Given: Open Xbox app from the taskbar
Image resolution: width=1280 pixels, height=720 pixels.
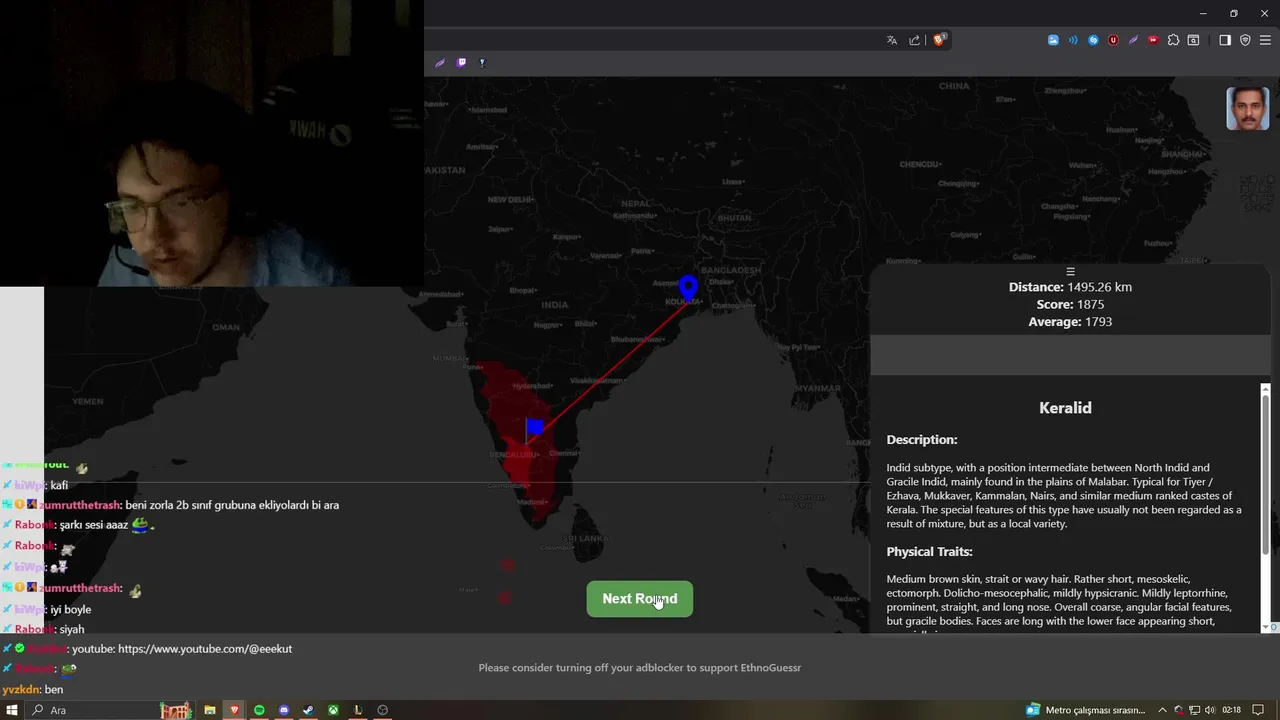Looking at the screenshot, I should point(333,710).
